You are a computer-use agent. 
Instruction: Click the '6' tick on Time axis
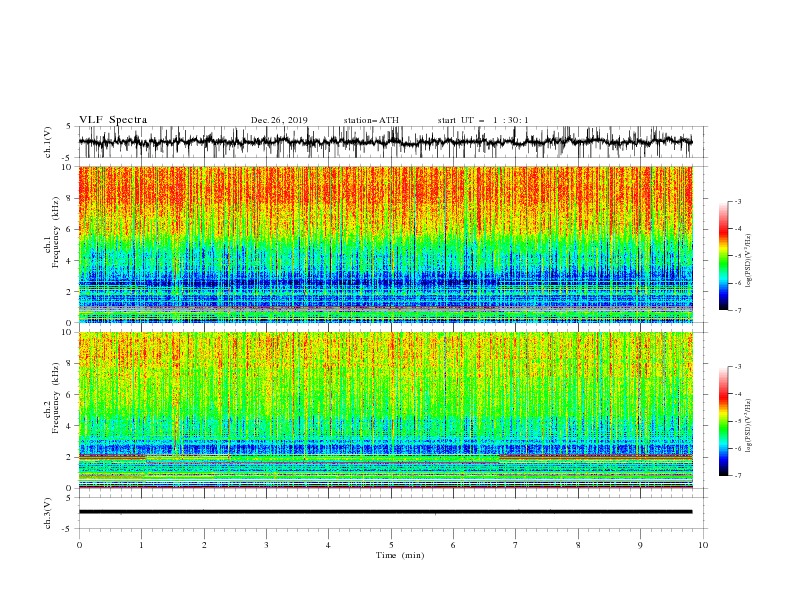453,545
